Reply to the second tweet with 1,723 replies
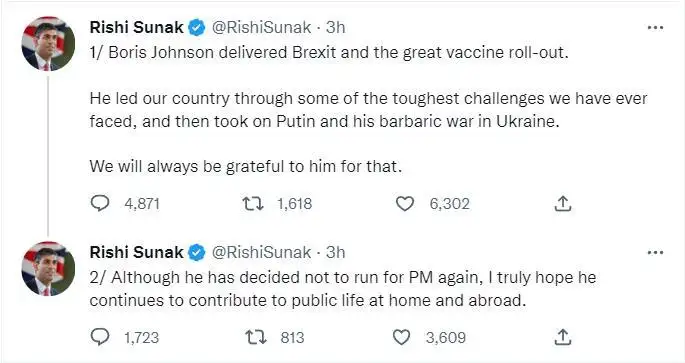 pyautogui.click(x=100, y=337)
